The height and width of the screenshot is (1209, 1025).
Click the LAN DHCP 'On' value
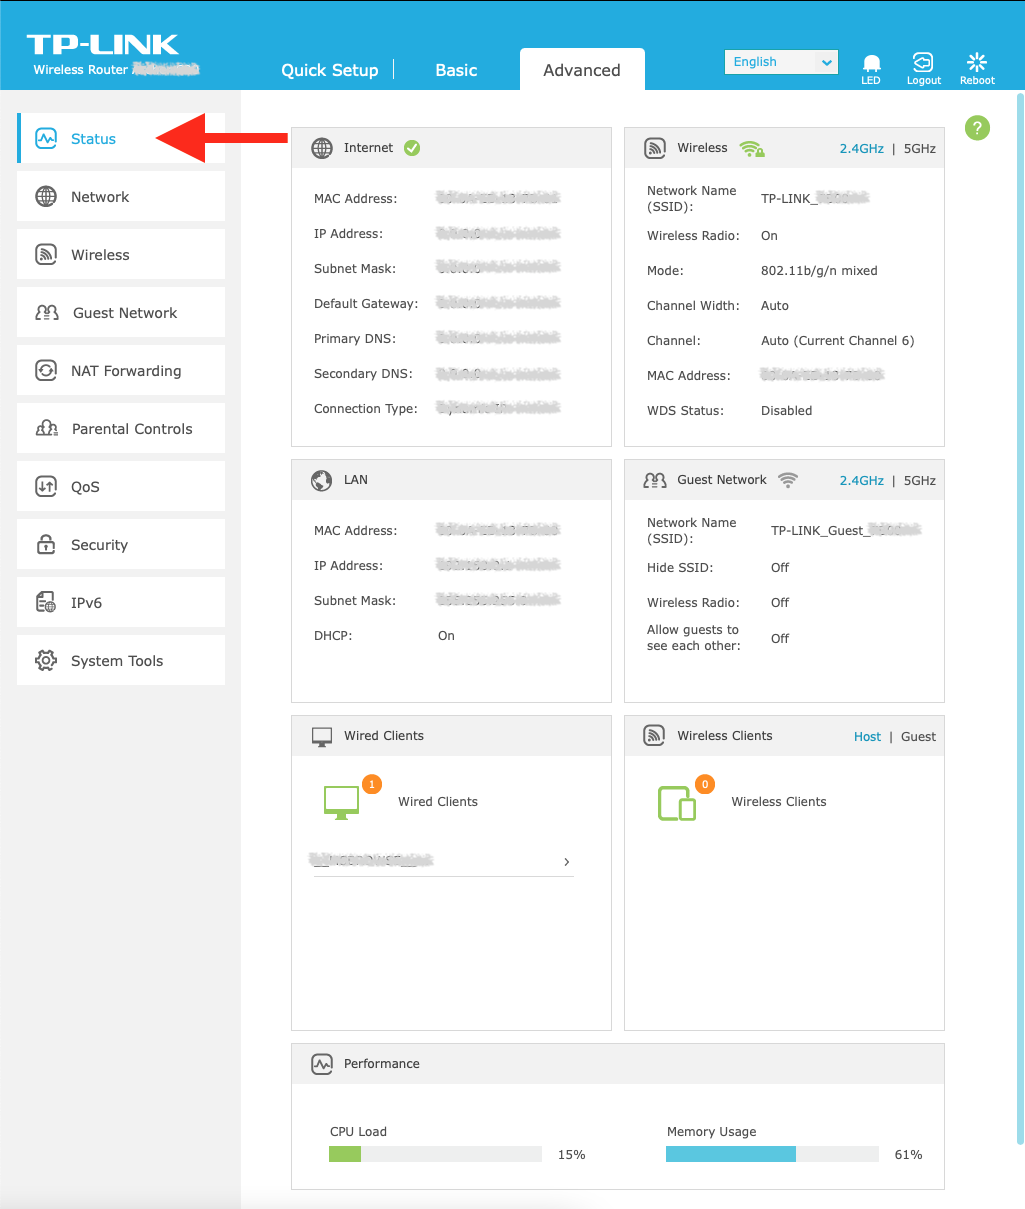(x=446, y=636)
